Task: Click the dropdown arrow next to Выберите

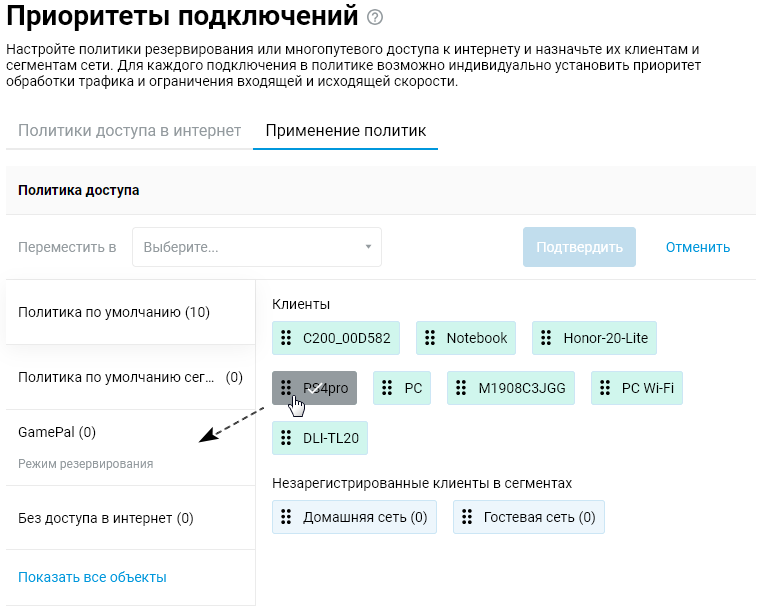Action: click(367, 247)
